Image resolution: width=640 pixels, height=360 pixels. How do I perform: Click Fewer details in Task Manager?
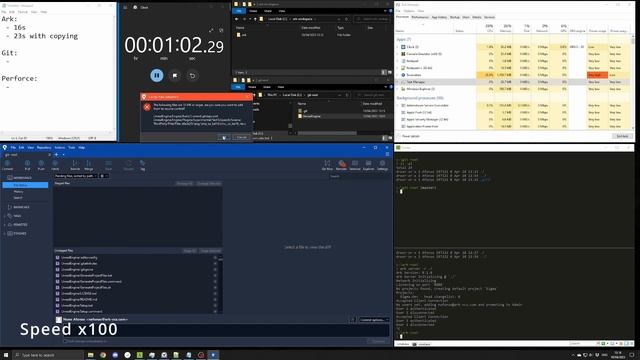click(408, 136)
